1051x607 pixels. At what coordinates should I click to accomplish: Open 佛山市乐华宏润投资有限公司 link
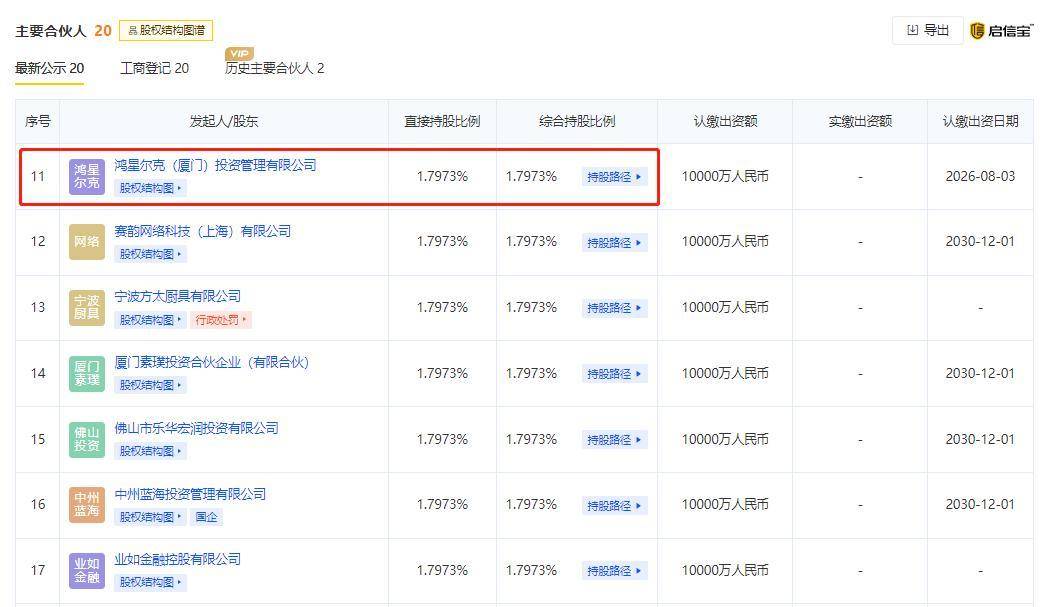tap(196, 428)
